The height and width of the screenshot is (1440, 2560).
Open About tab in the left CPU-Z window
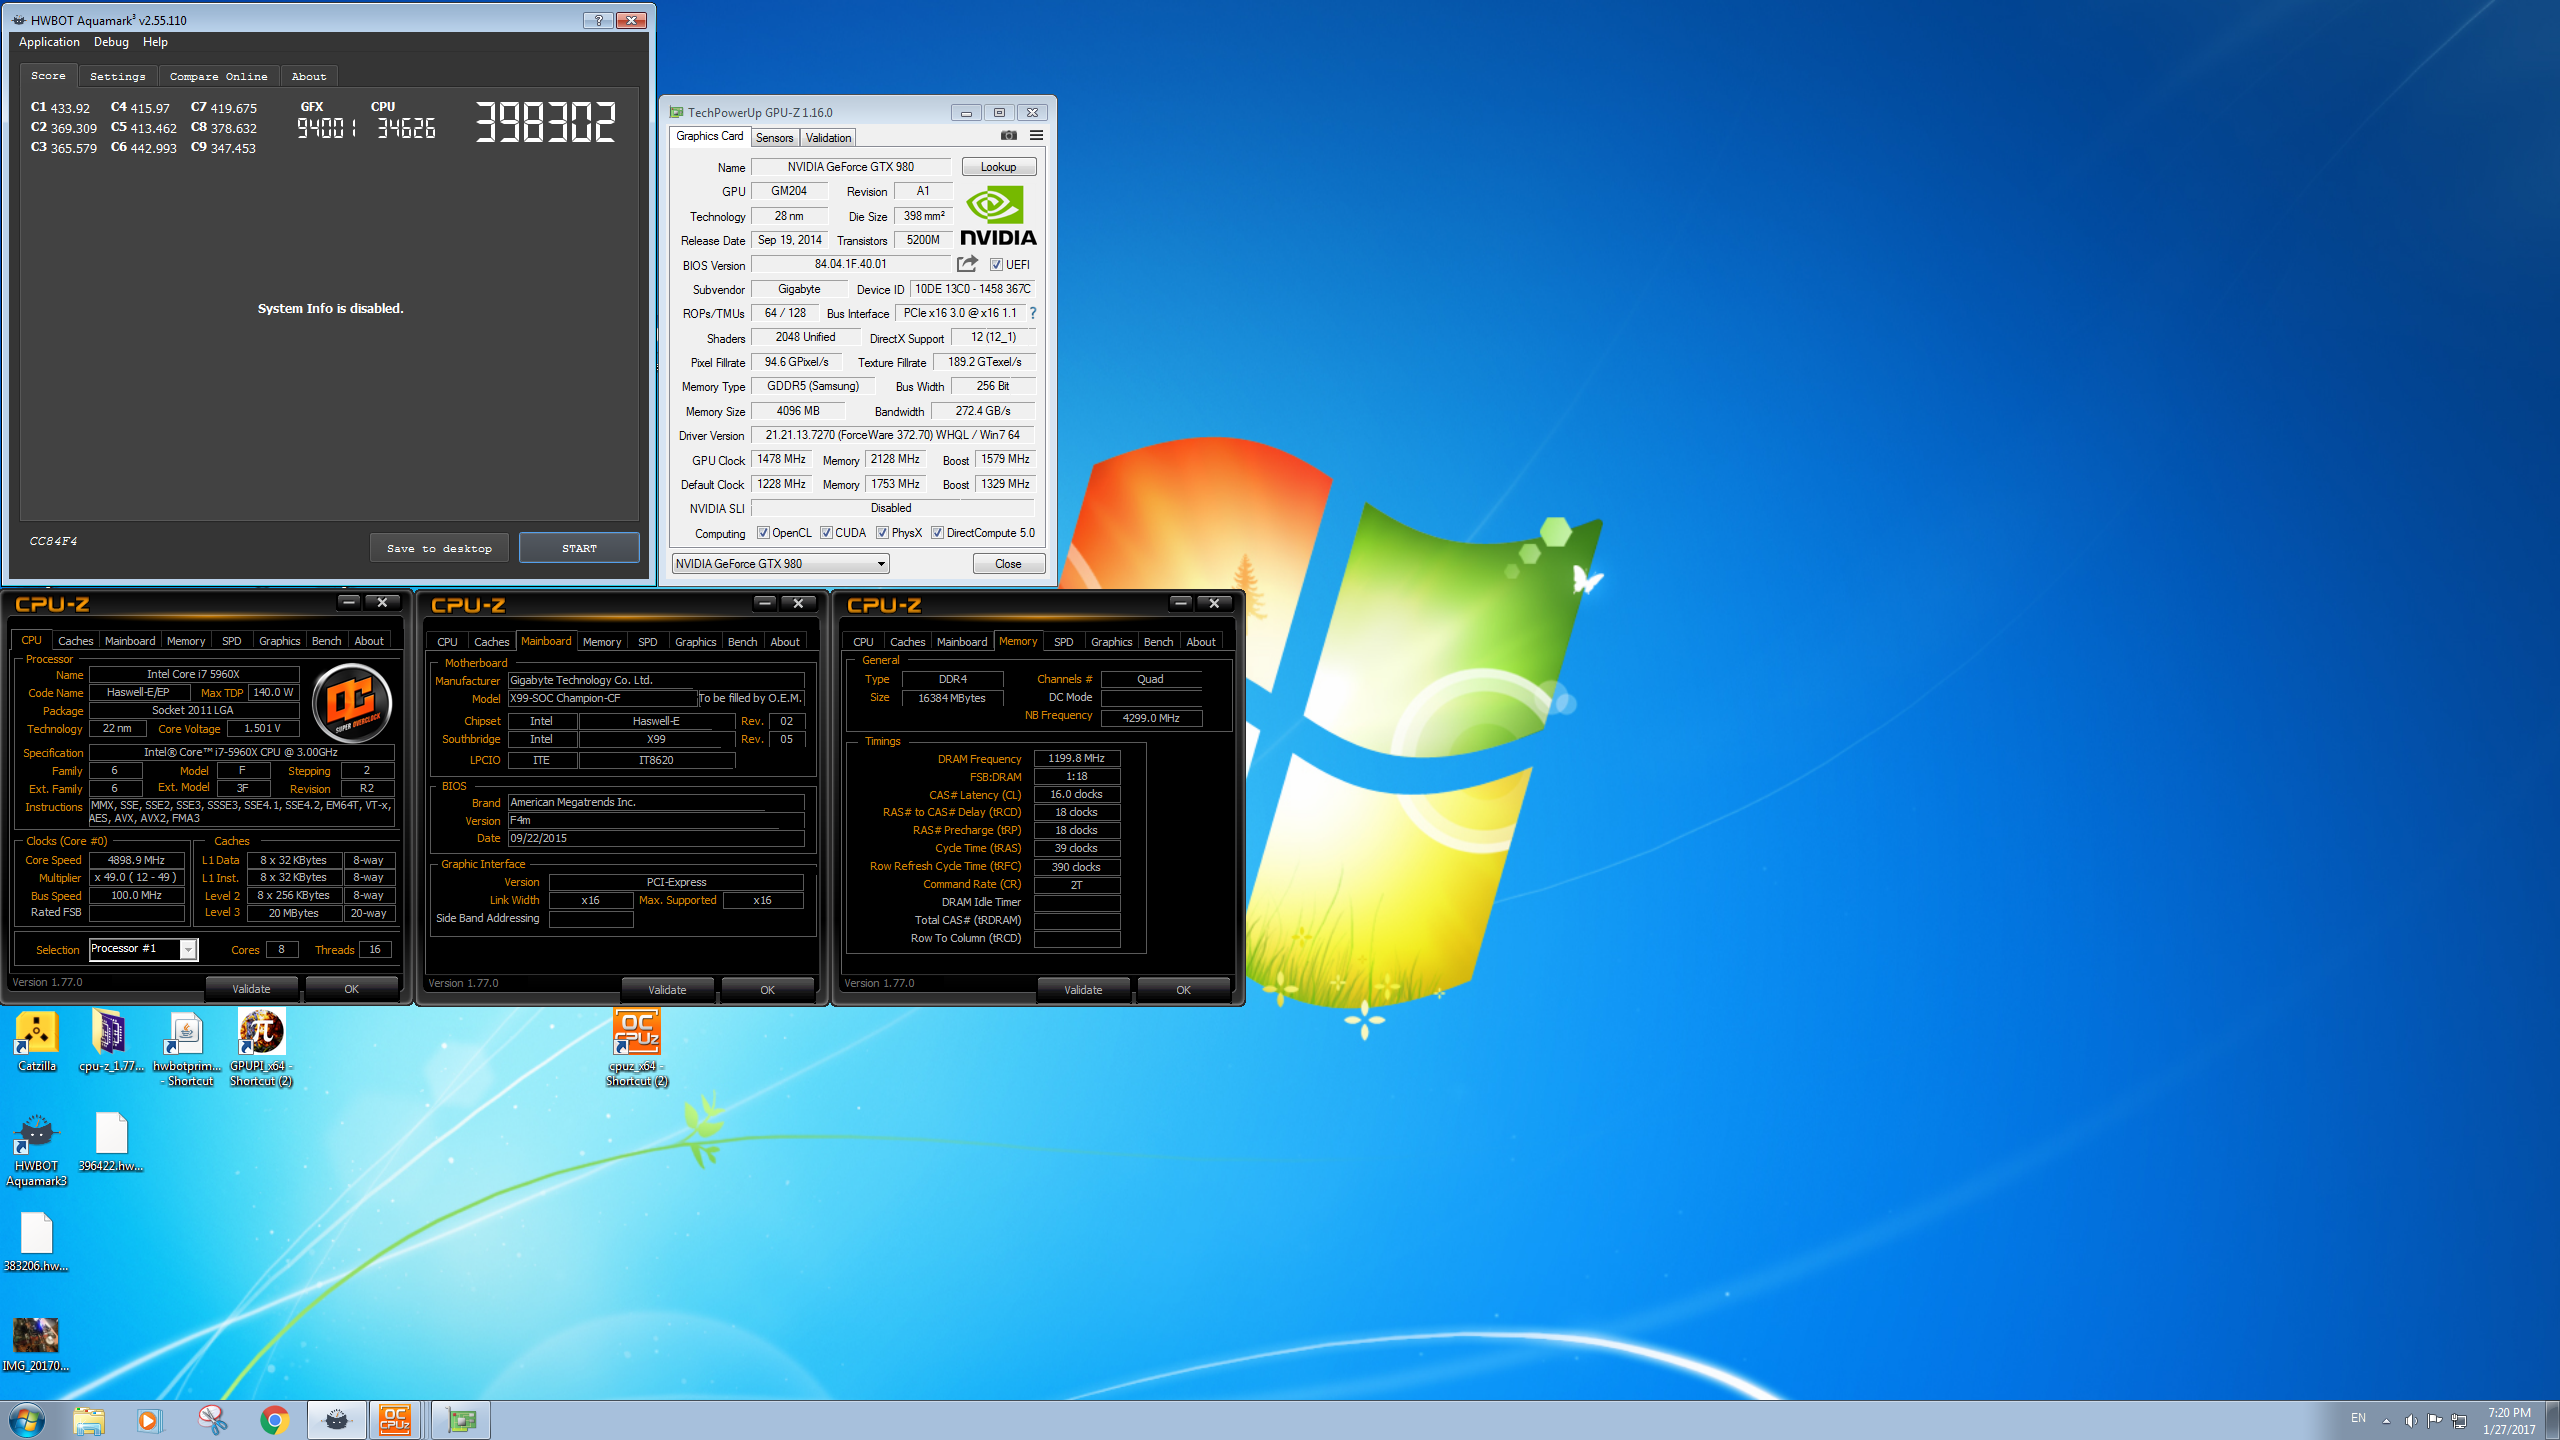coord(369,641)
